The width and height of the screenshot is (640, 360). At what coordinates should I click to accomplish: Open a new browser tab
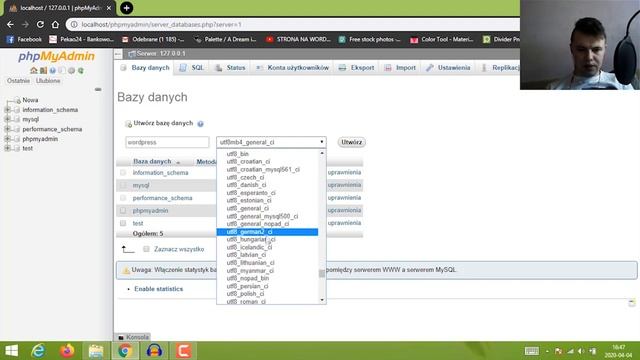tap(127, 8)
